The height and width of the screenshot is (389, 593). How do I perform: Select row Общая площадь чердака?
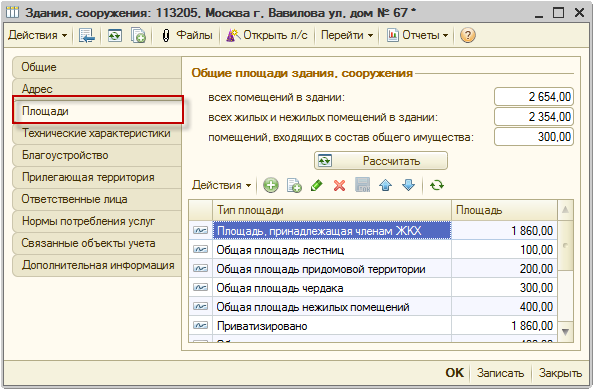coord(373,288)
